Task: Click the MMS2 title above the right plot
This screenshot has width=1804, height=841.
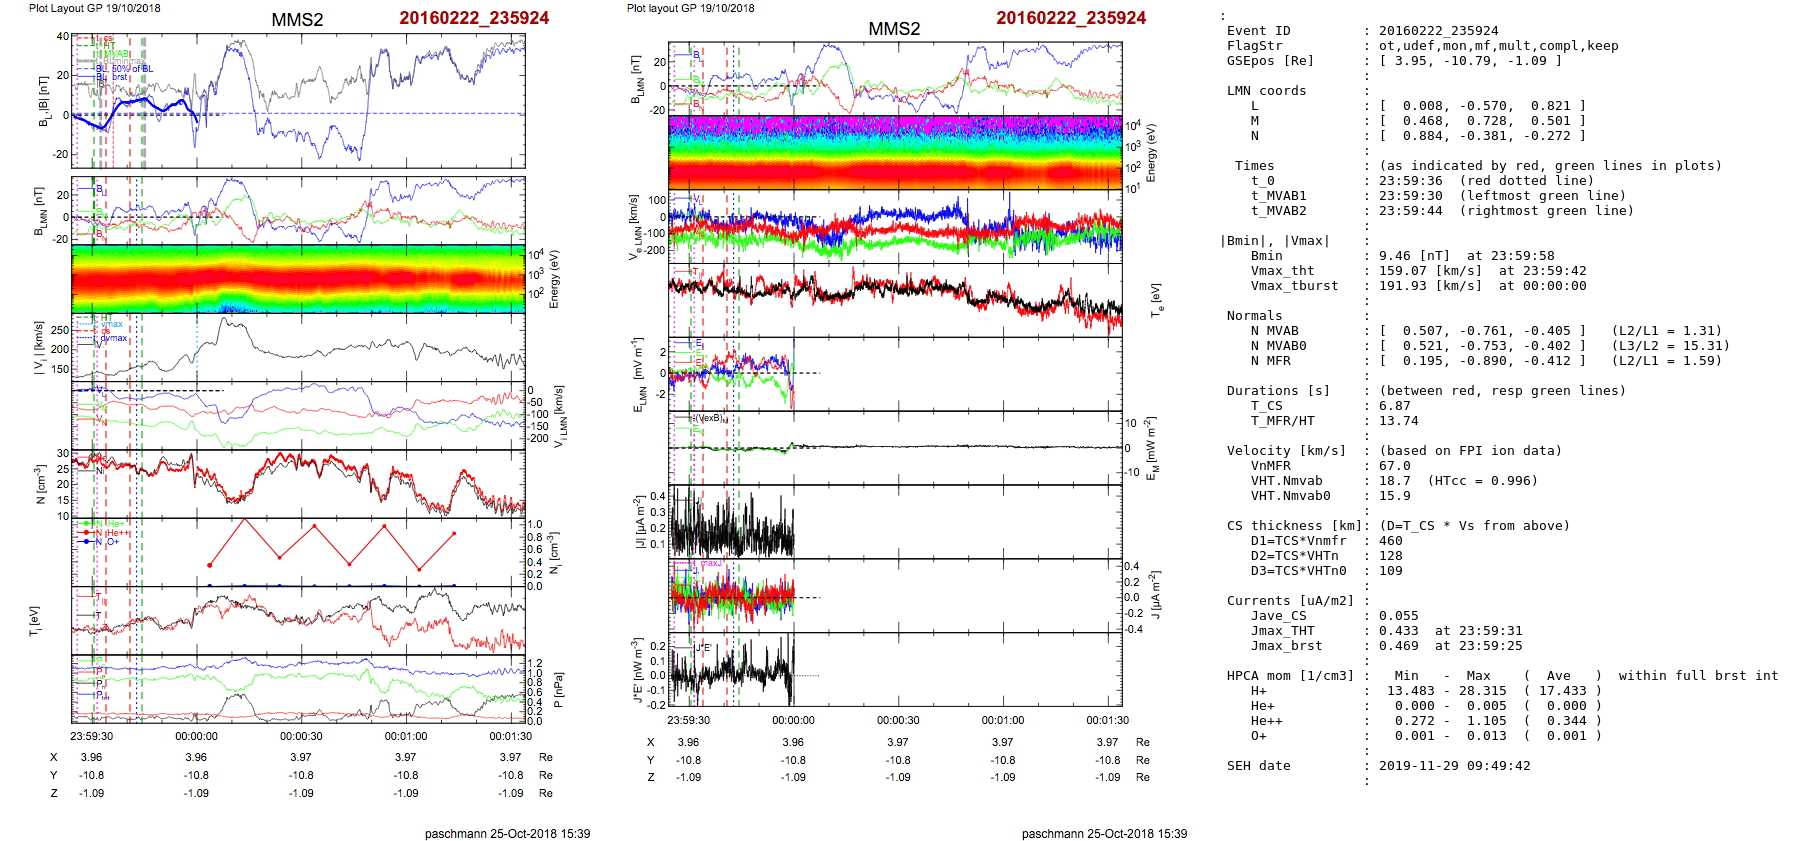Action: tap(894, 29)
